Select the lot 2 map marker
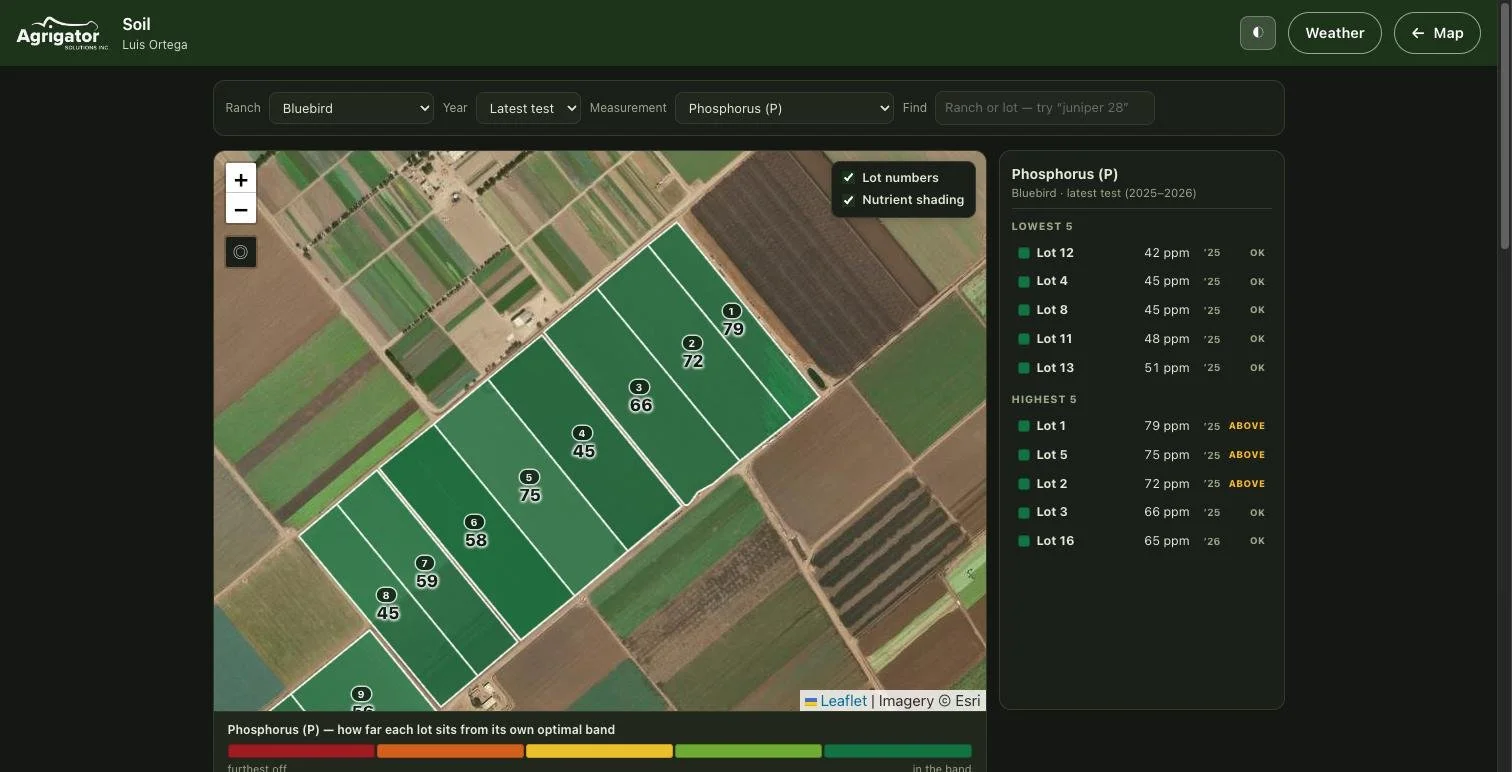The height and width of the screenshot is (772, 1512). [692, 343]
